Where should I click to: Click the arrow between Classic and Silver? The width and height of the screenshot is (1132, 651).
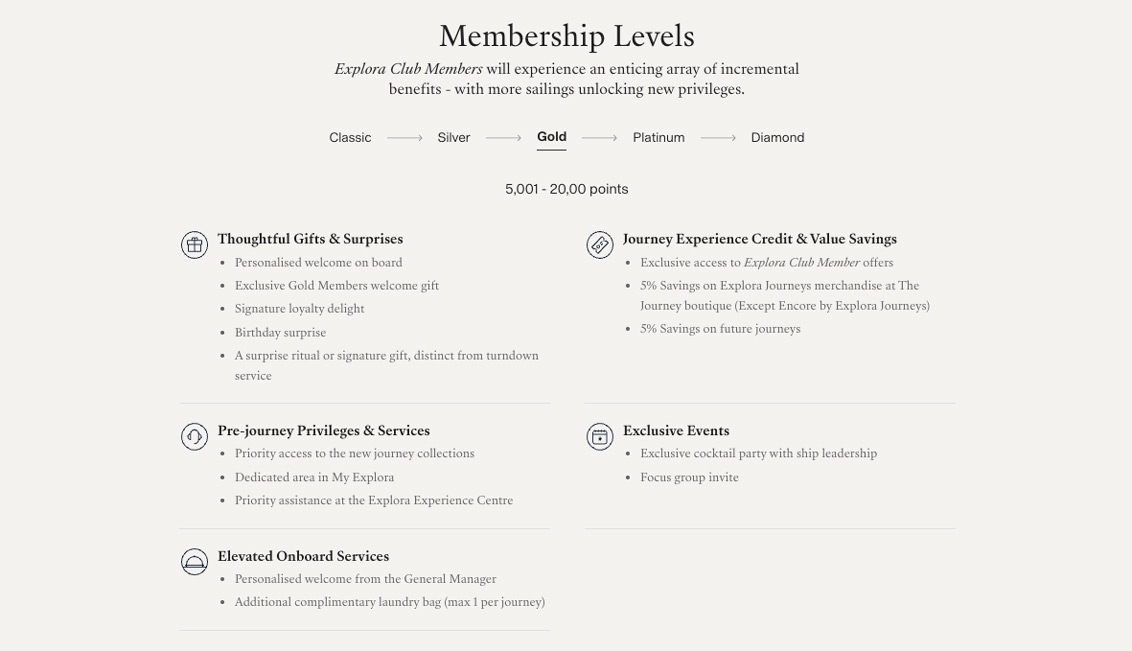pyautogui.click(x=404, y=138)
